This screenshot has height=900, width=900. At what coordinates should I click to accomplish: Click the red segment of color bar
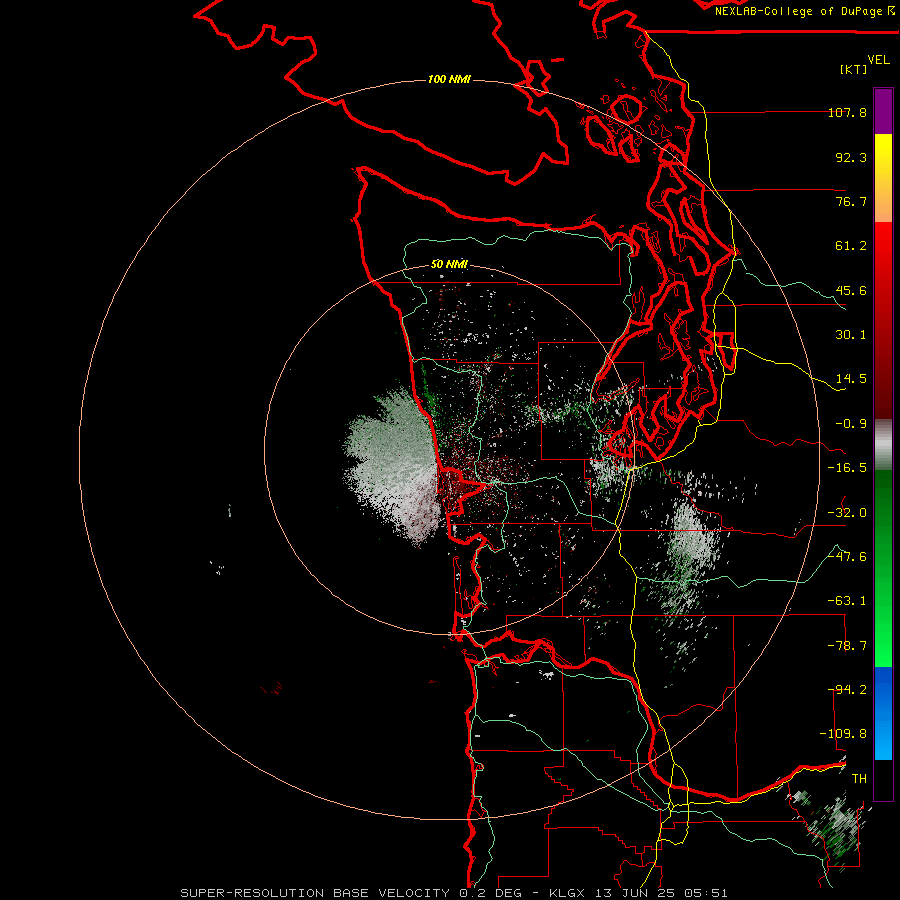click(883, 320)
